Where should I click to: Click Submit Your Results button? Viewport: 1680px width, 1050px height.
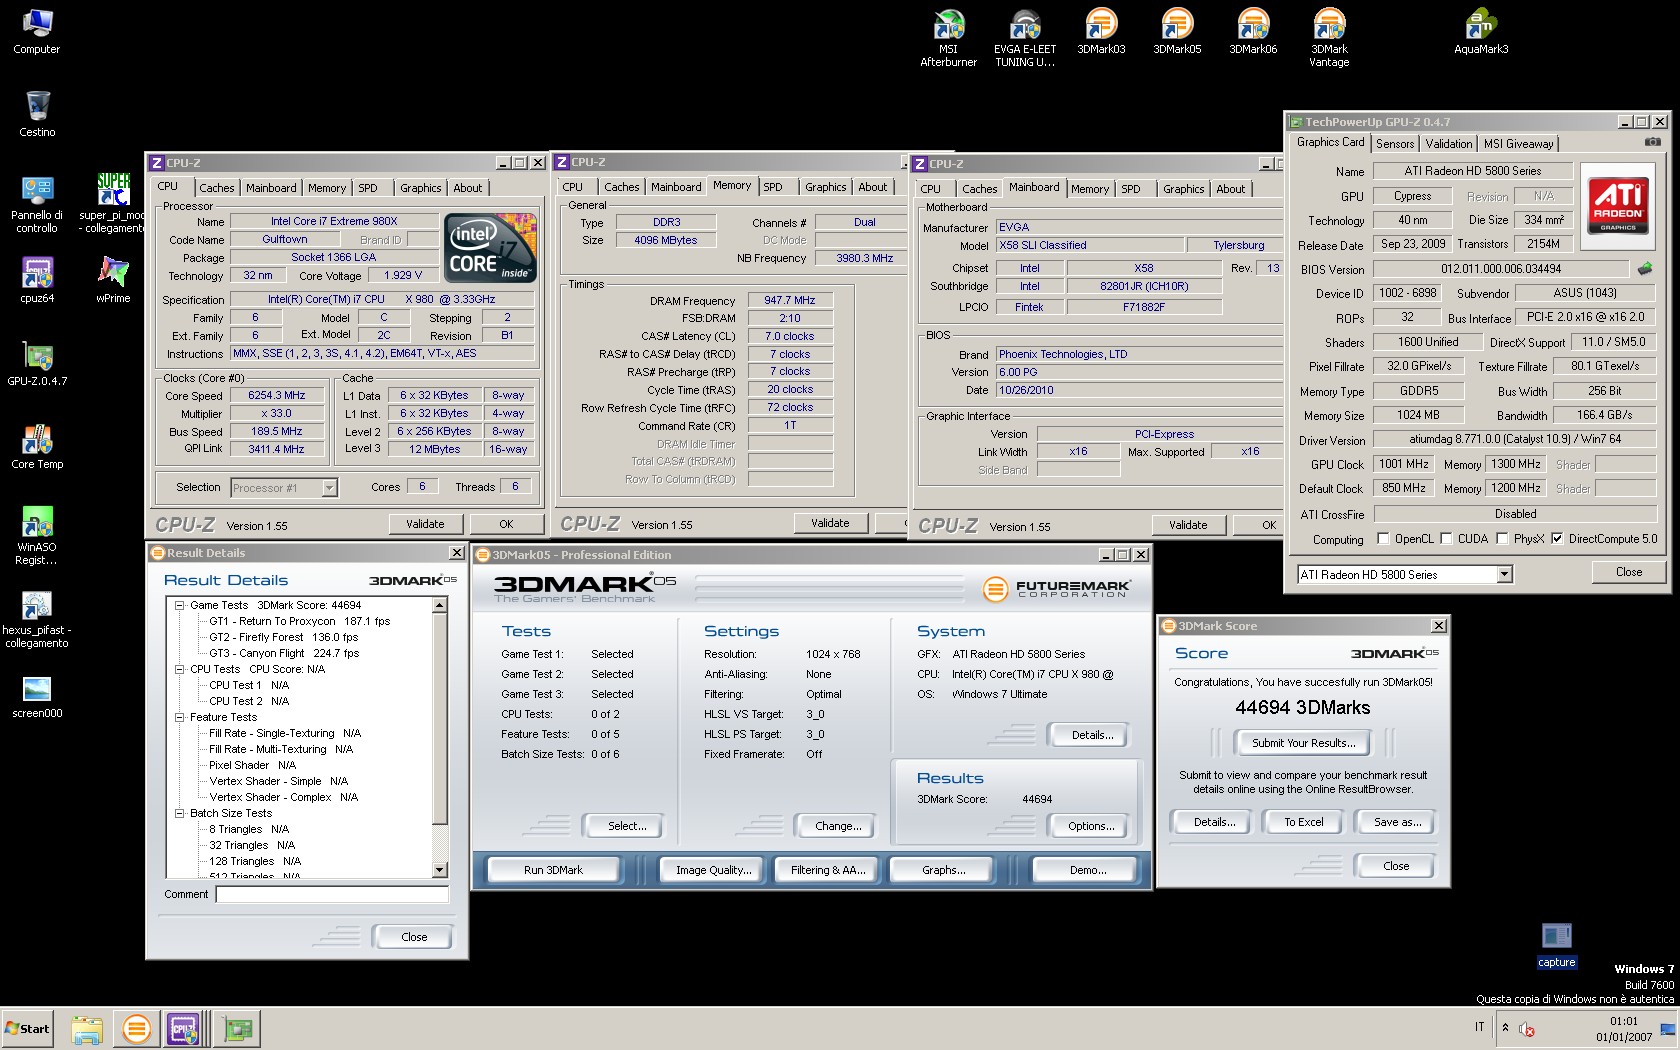click(x=1304, y=743)
